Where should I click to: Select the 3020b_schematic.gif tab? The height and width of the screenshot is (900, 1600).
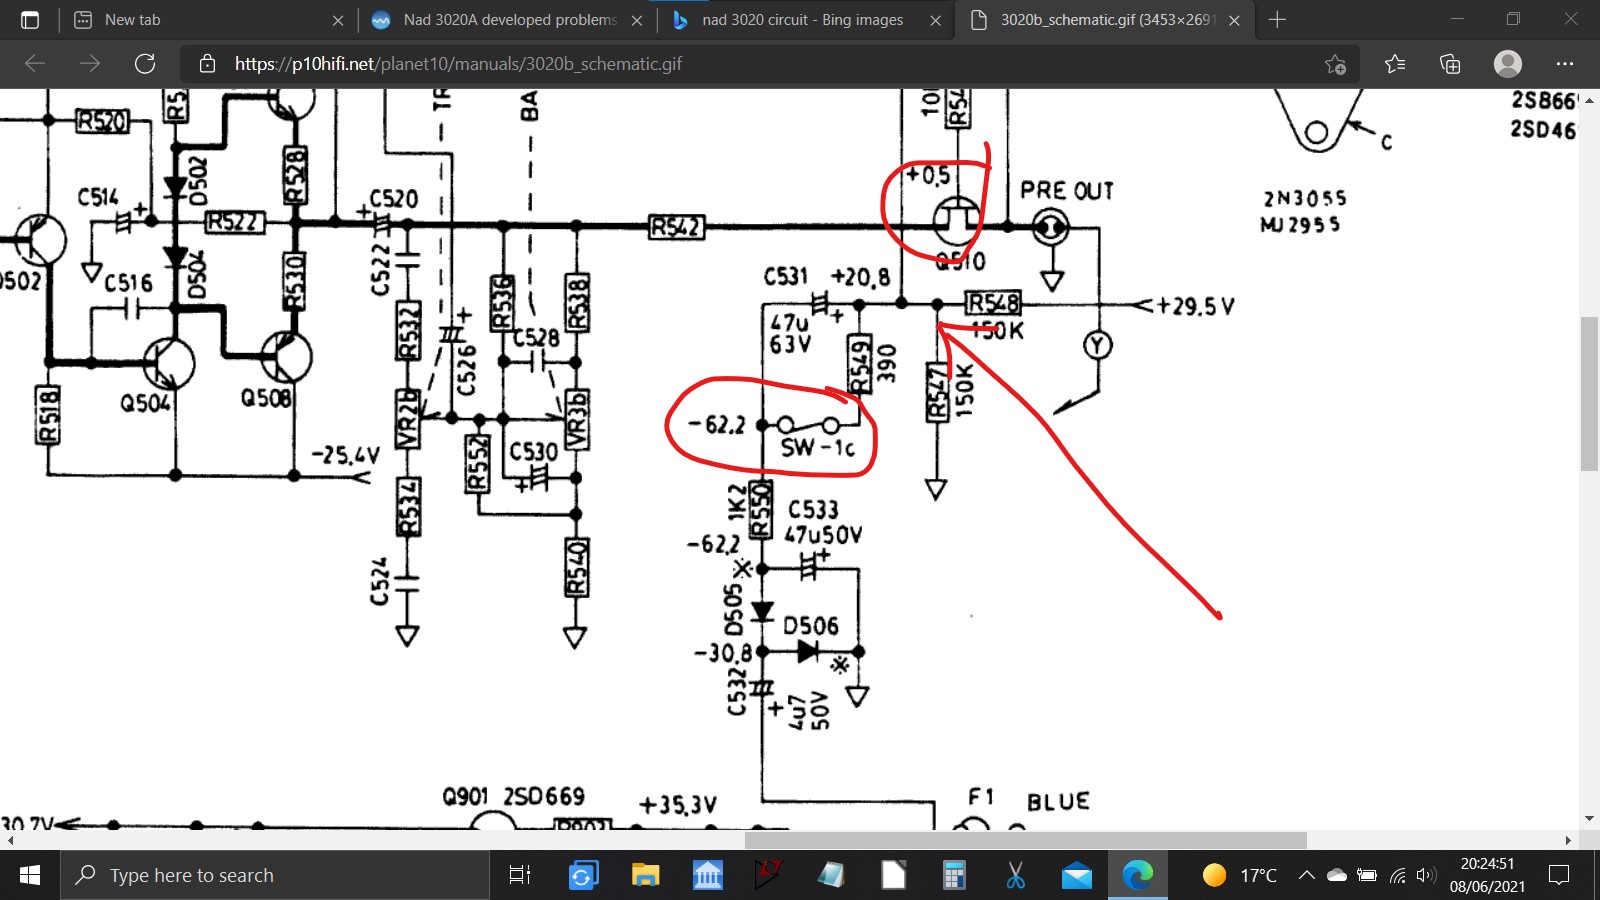coord(1105,20)
